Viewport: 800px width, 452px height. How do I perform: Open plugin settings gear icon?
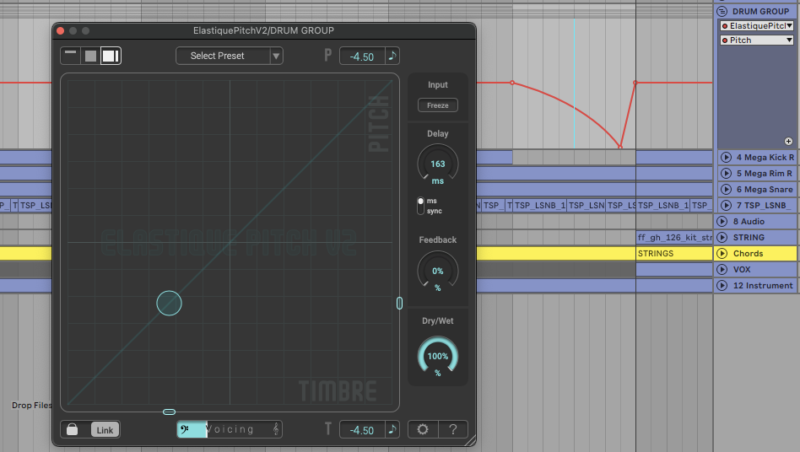click(x=423, y=429)
